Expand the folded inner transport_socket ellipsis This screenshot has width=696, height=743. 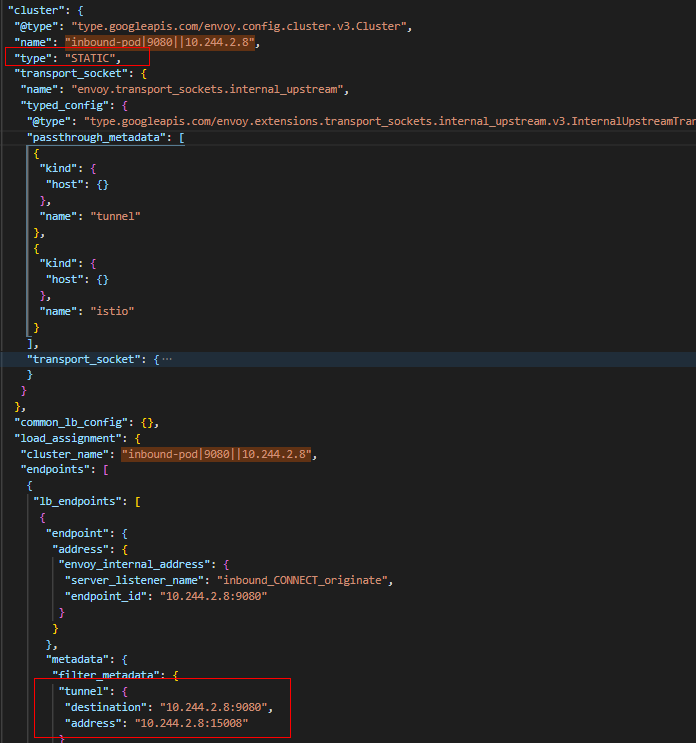point(166,358)
